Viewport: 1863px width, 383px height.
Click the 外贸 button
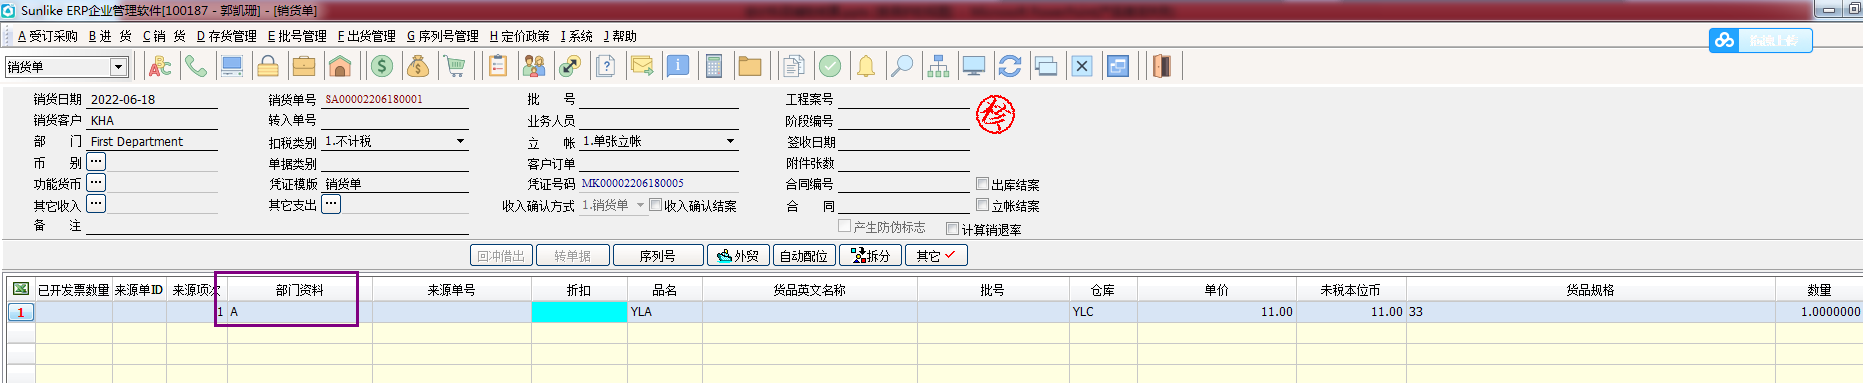click(x=738, y=255)
